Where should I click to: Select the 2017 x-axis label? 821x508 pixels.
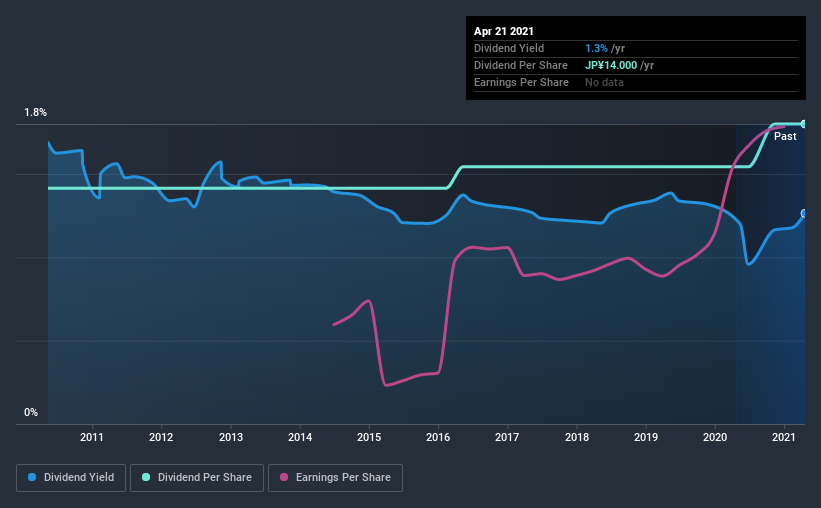(507, 437)
